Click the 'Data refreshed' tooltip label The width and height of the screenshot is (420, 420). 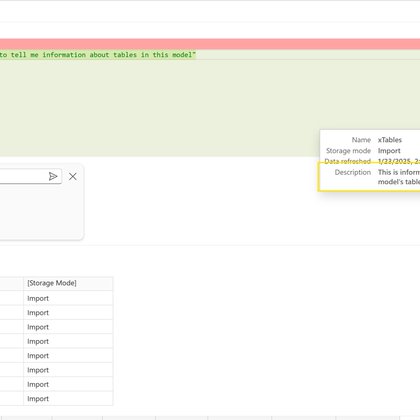click(348, 161)
